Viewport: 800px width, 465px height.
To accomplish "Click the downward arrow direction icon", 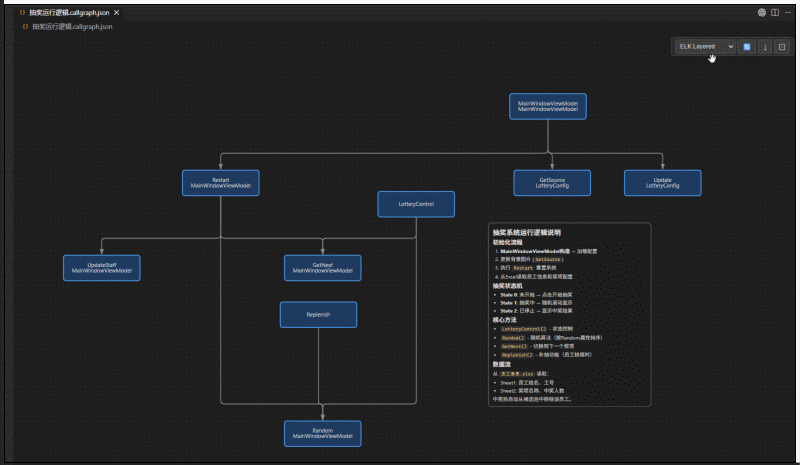I will 765,47.
